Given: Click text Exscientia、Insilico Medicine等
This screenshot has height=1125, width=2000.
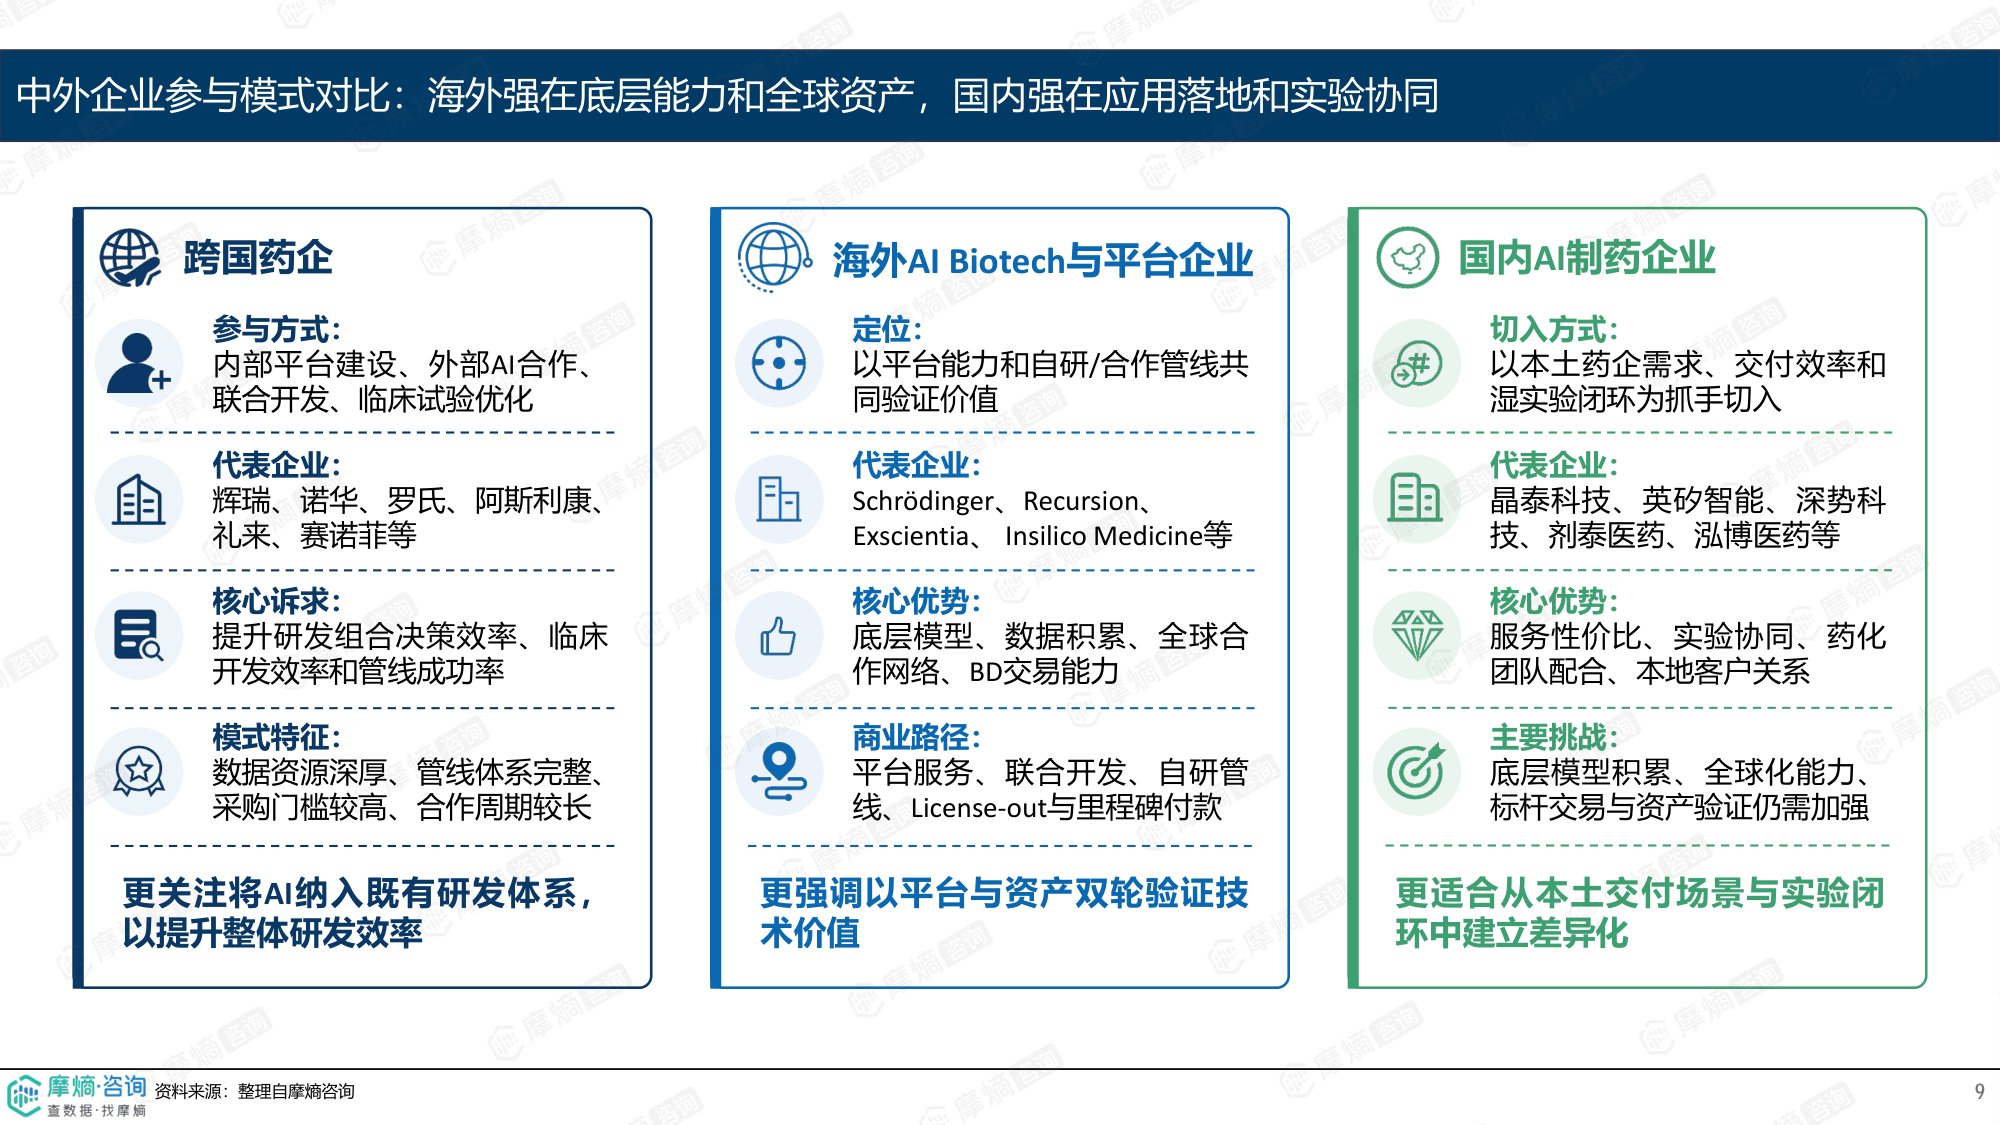Looking at the screenshot, I should coord(1042,536).
